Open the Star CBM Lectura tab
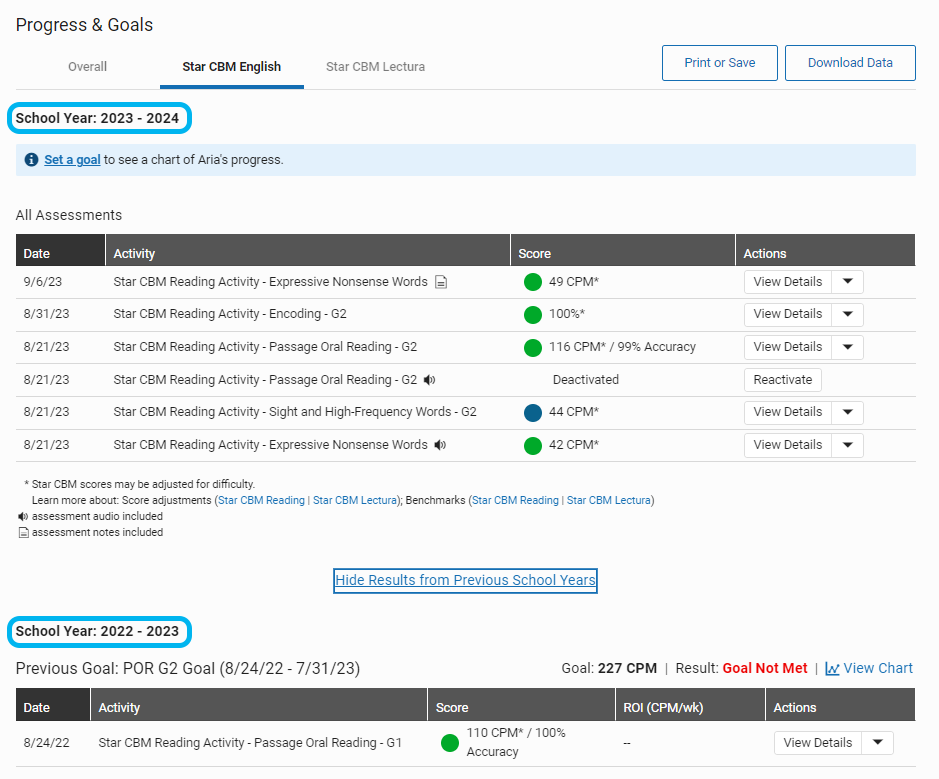This screenshot has width=939, height=779. (x=375, y=66)
